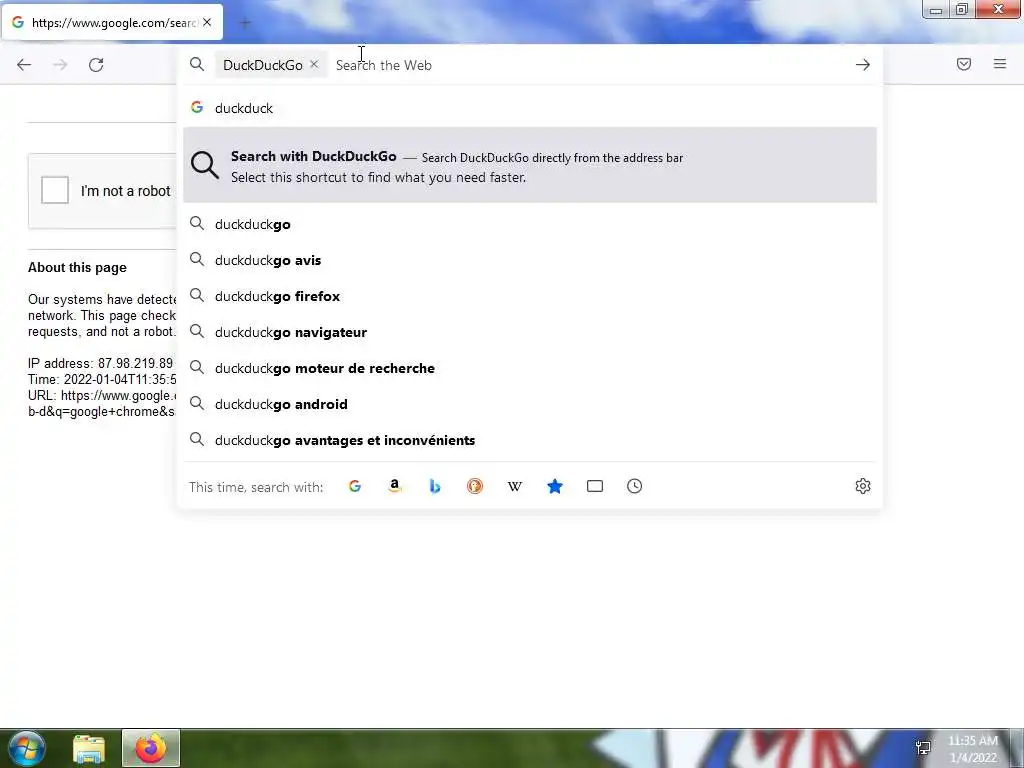Restore down the Firefox window

pos(962,10)
